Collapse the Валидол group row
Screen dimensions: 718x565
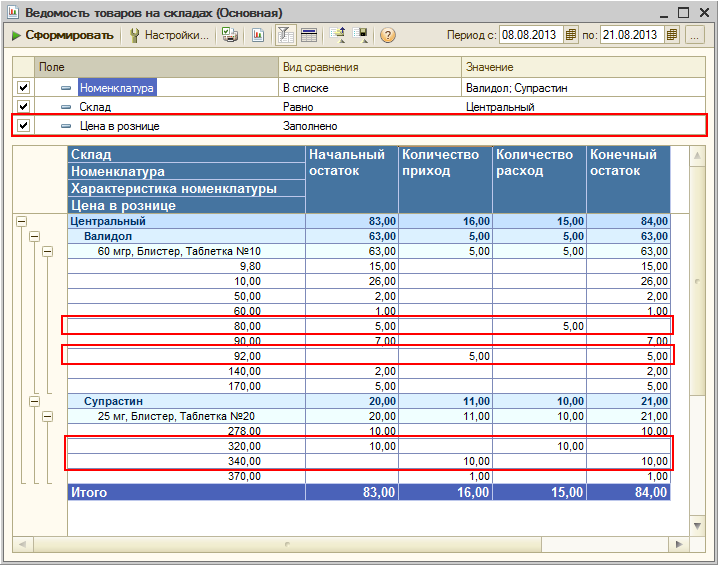(x=33, y=236)
